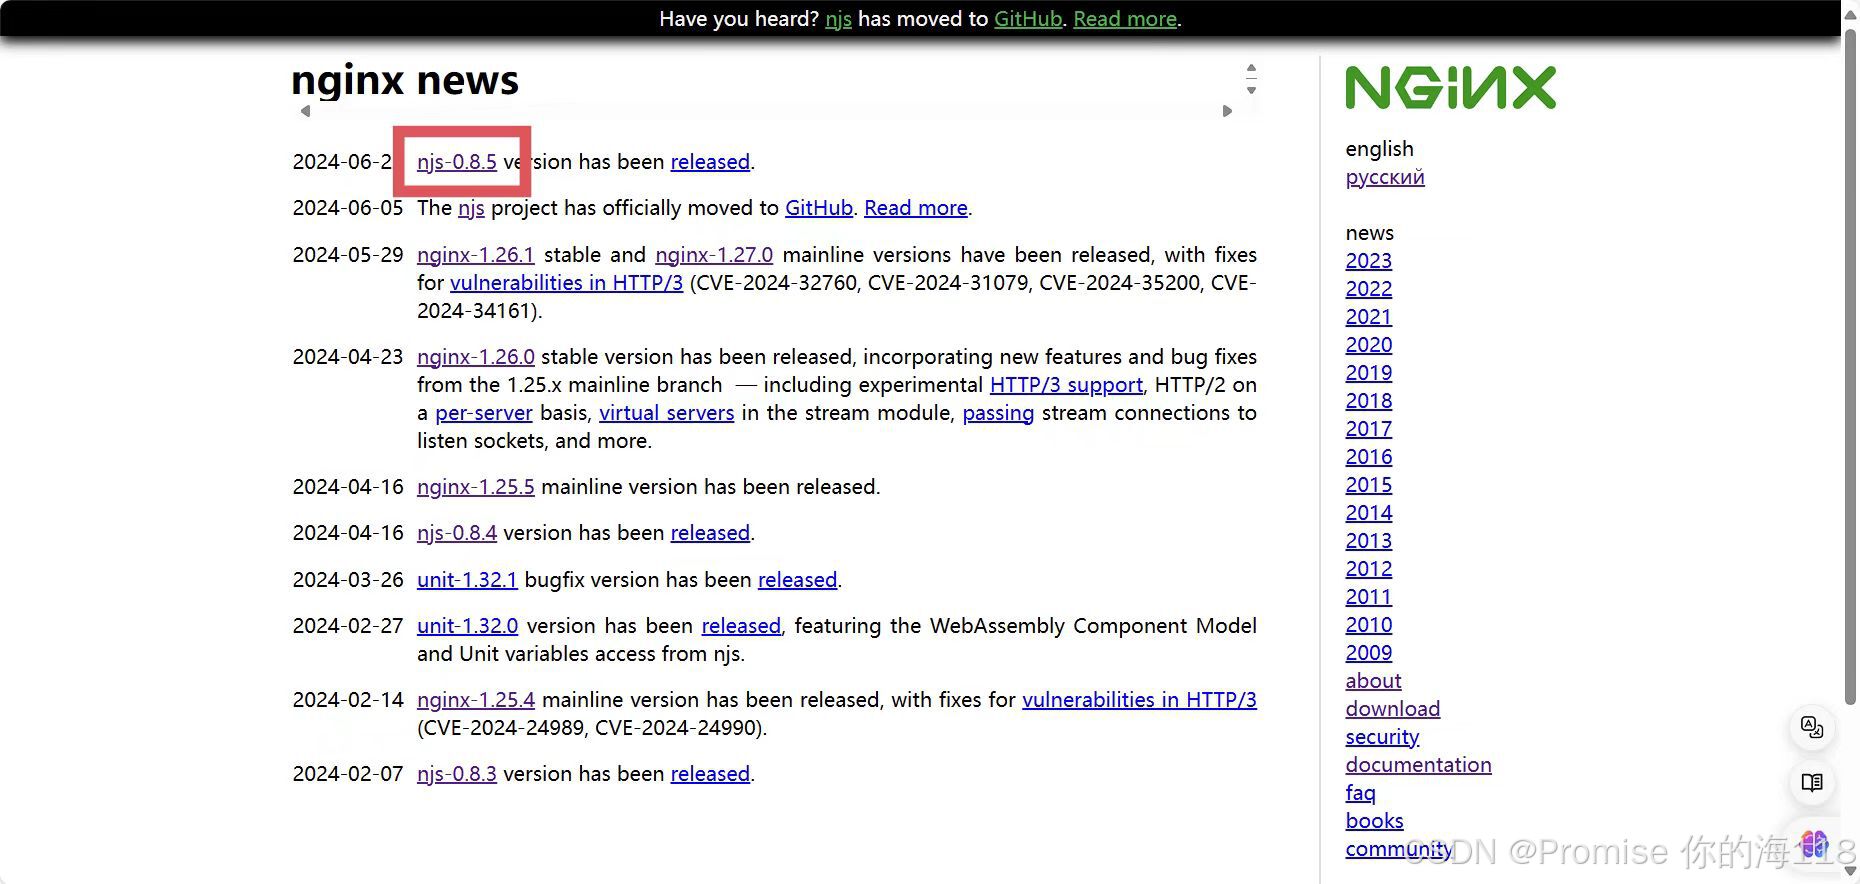Screen dimensions: 1860x884
Task: Open the 2017 news archive
Action: pyautogui.click(x=1369, y=429)
